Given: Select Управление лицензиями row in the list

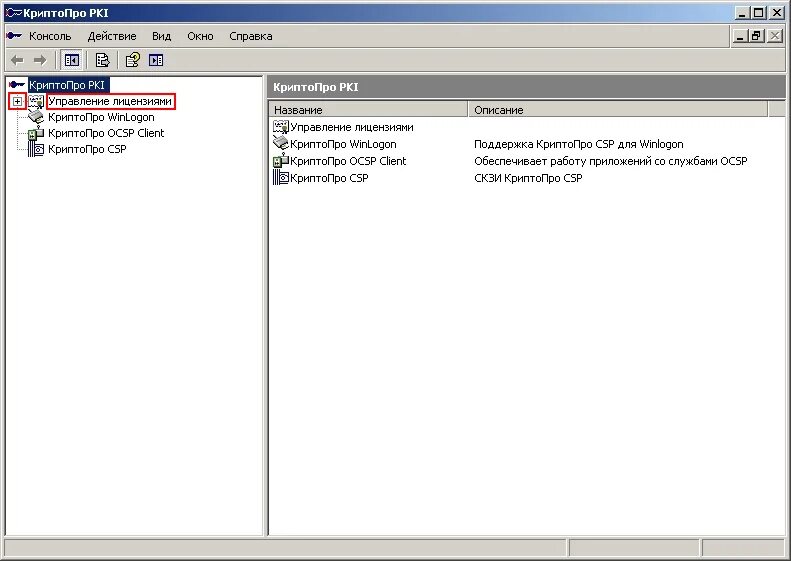Looking at the screenshot, I should pyautogui.click(x=343, y=127).
